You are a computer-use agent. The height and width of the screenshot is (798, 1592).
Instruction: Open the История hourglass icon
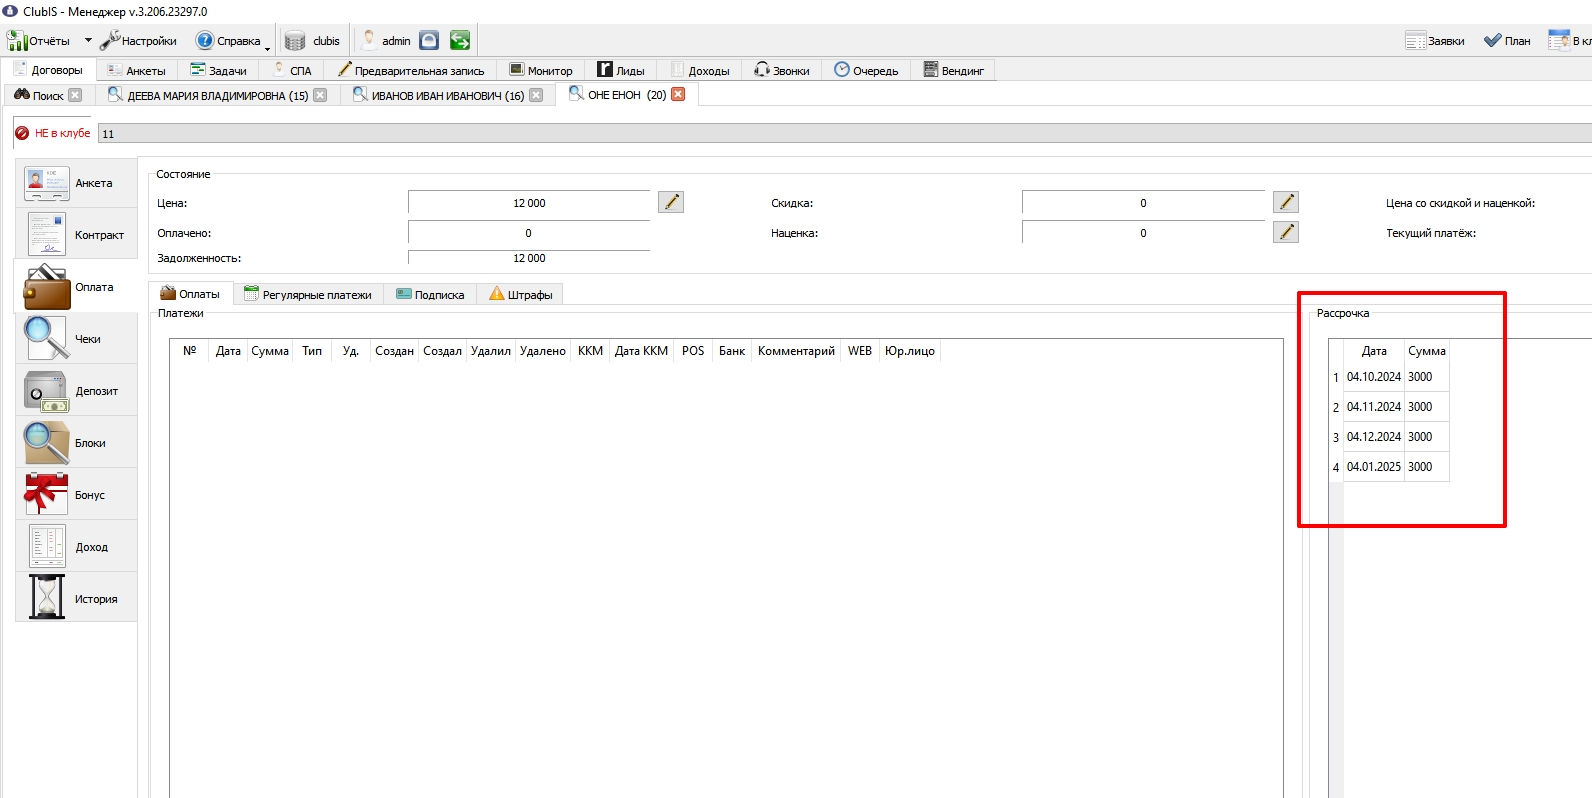(46, 598)
